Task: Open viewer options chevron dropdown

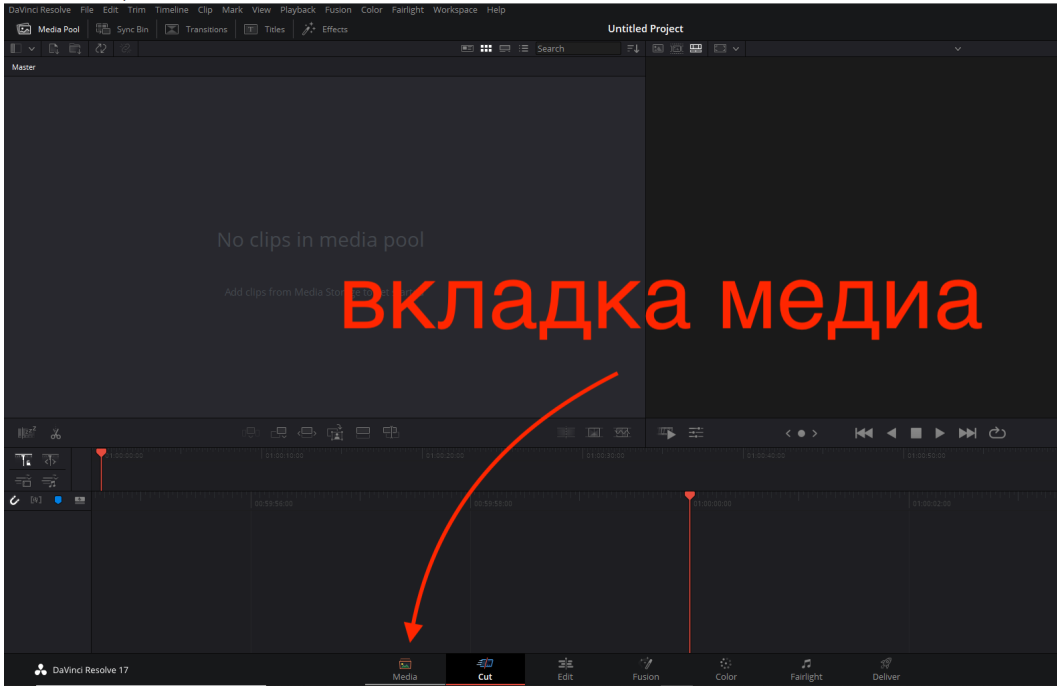Action: tap(735, 49)
